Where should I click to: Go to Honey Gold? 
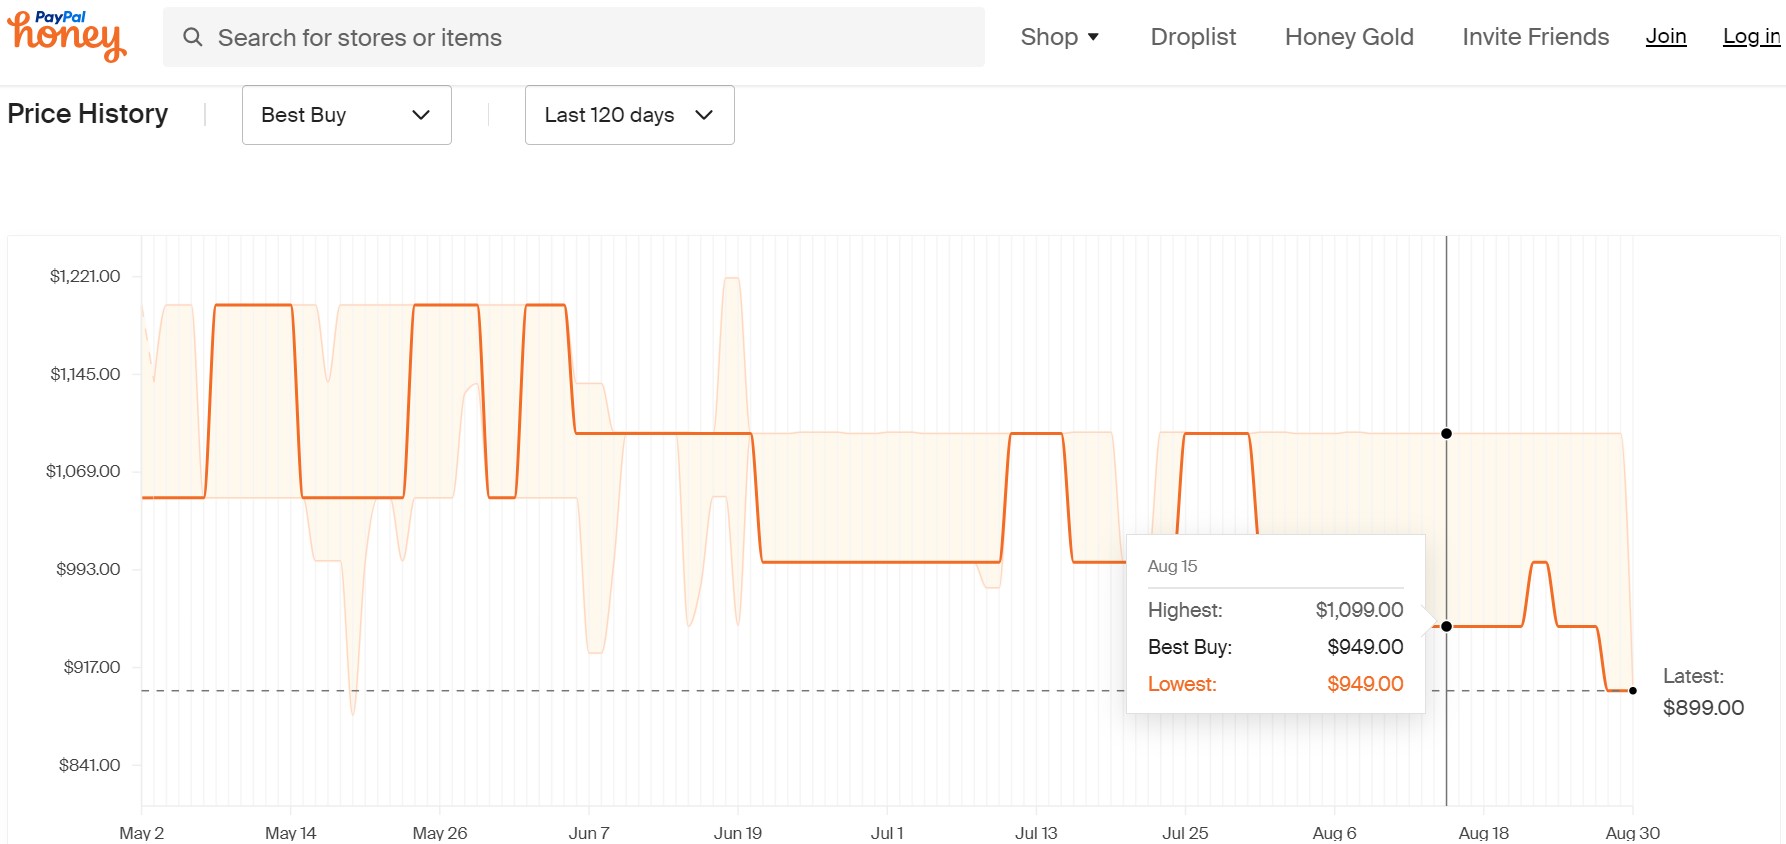[1349, 37]
